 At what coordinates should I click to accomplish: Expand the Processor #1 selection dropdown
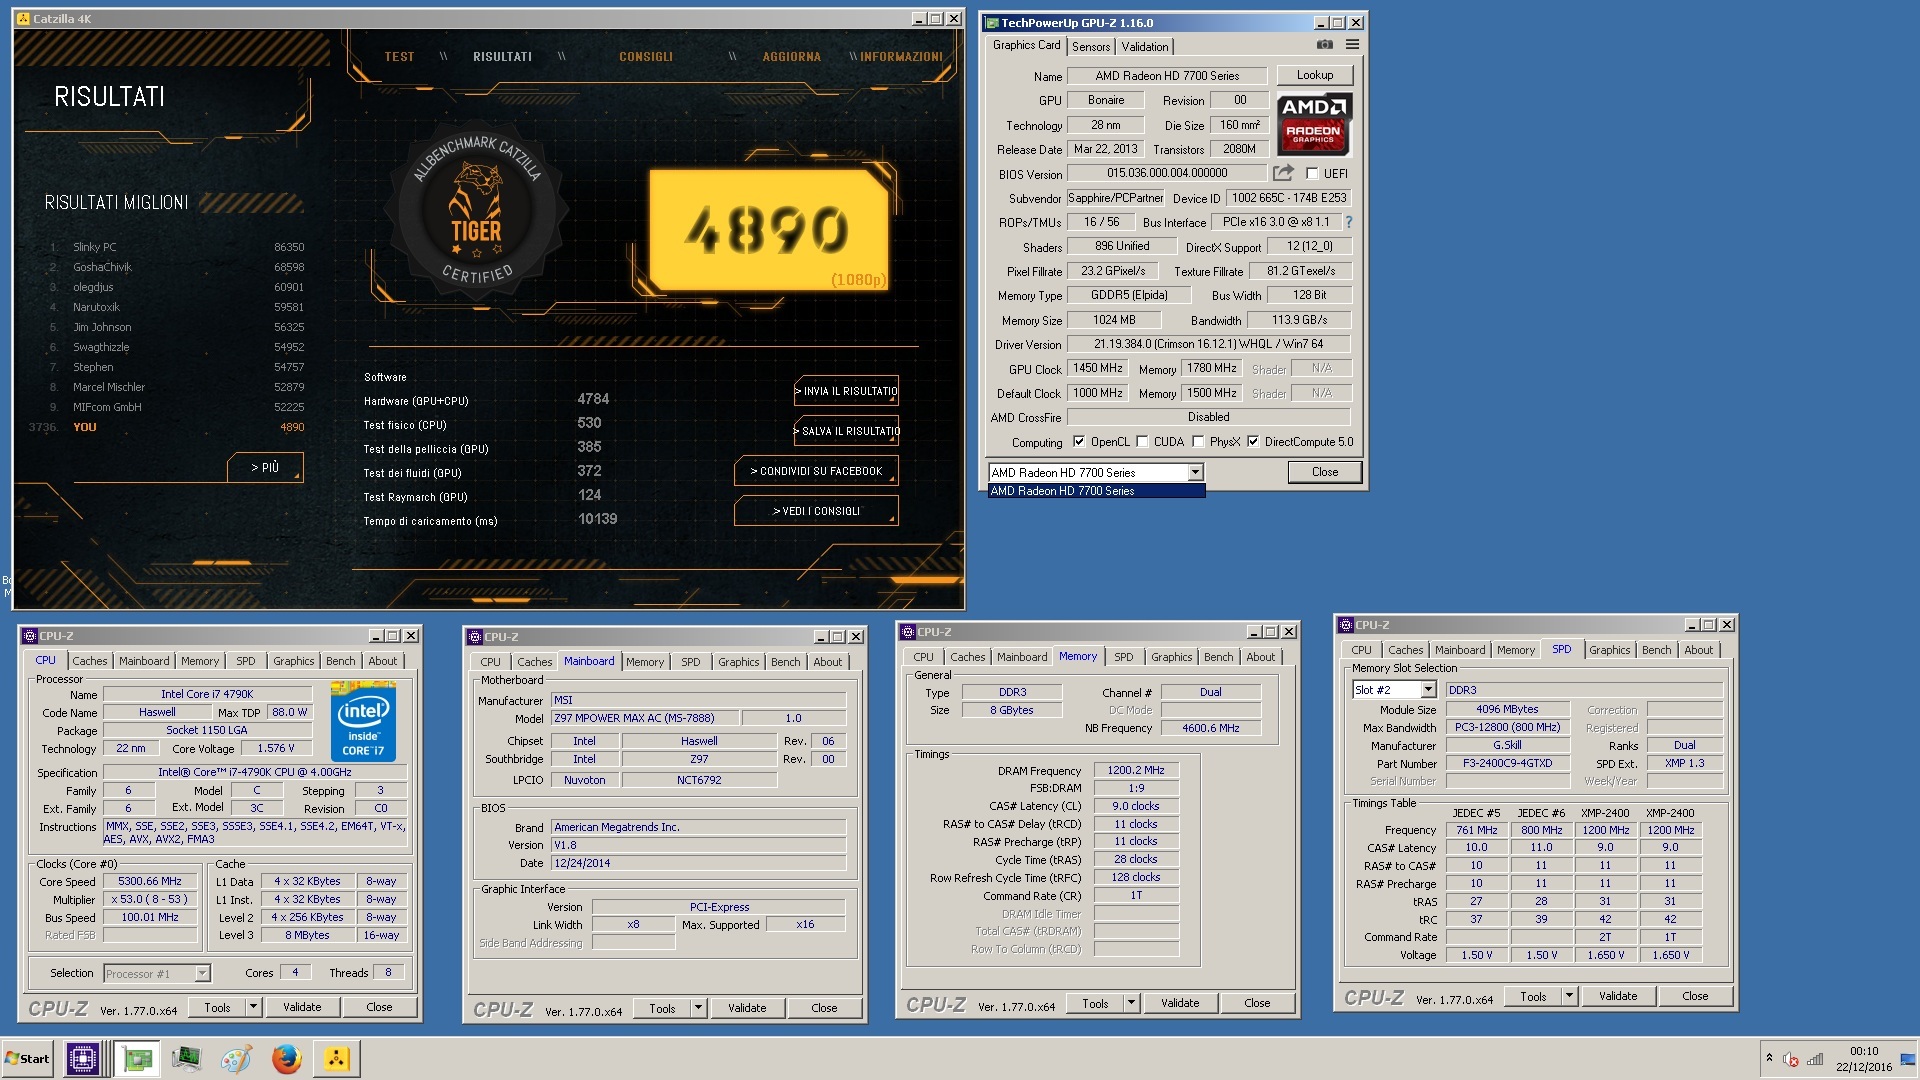(x=202, y=973)
